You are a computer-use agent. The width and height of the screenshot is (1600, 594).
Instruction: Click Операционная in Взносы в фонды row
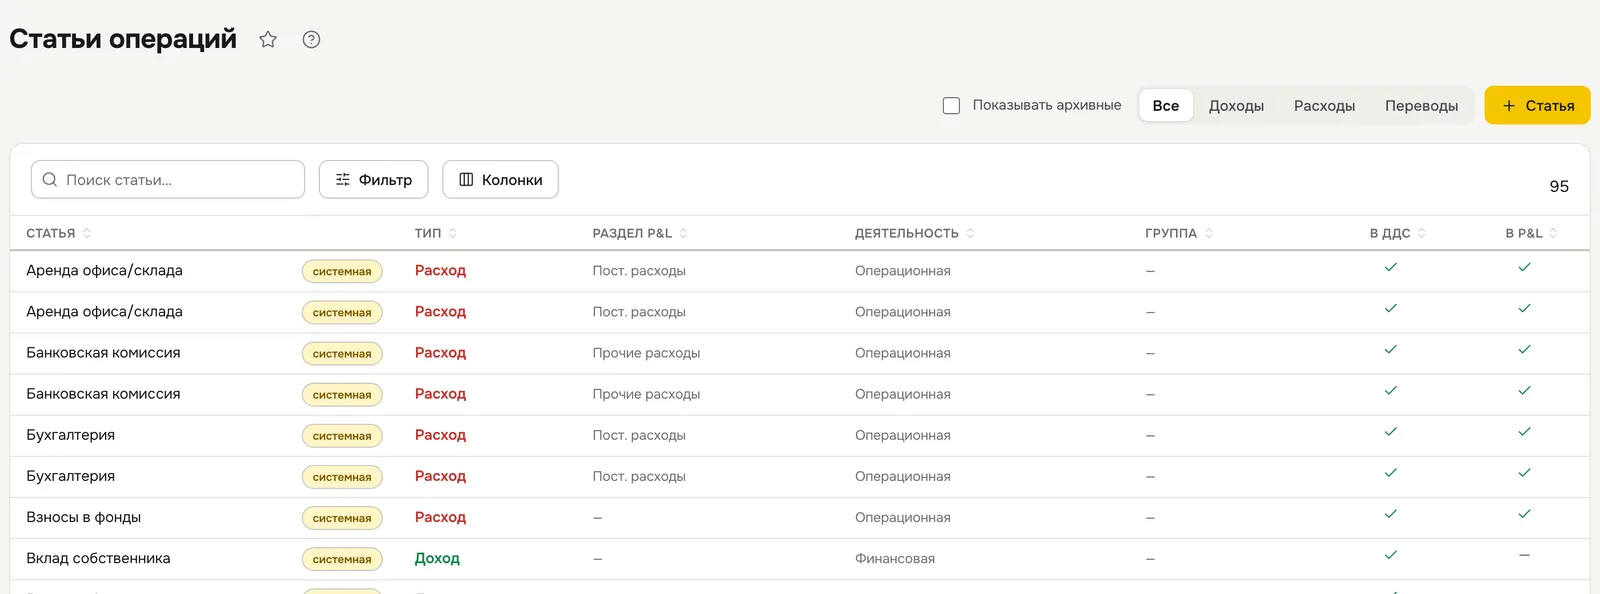[x=903, y=518]
